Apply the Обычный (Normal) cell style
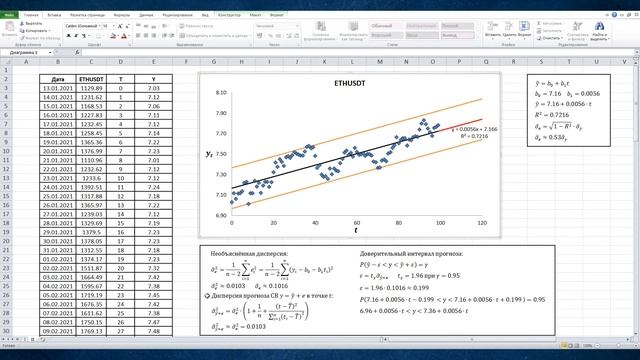 click(x=387, y=26)
